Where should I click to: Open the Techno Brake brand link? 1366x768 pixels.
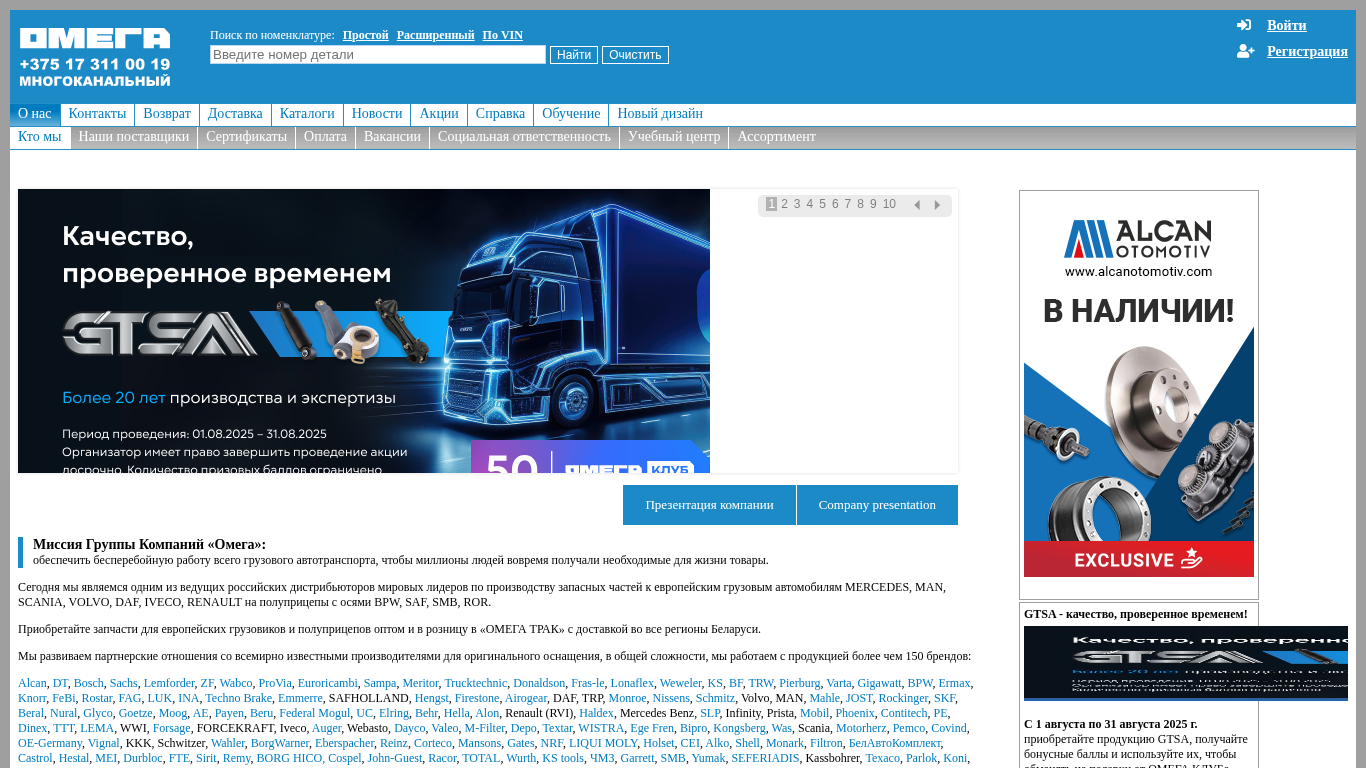(238, 698)
